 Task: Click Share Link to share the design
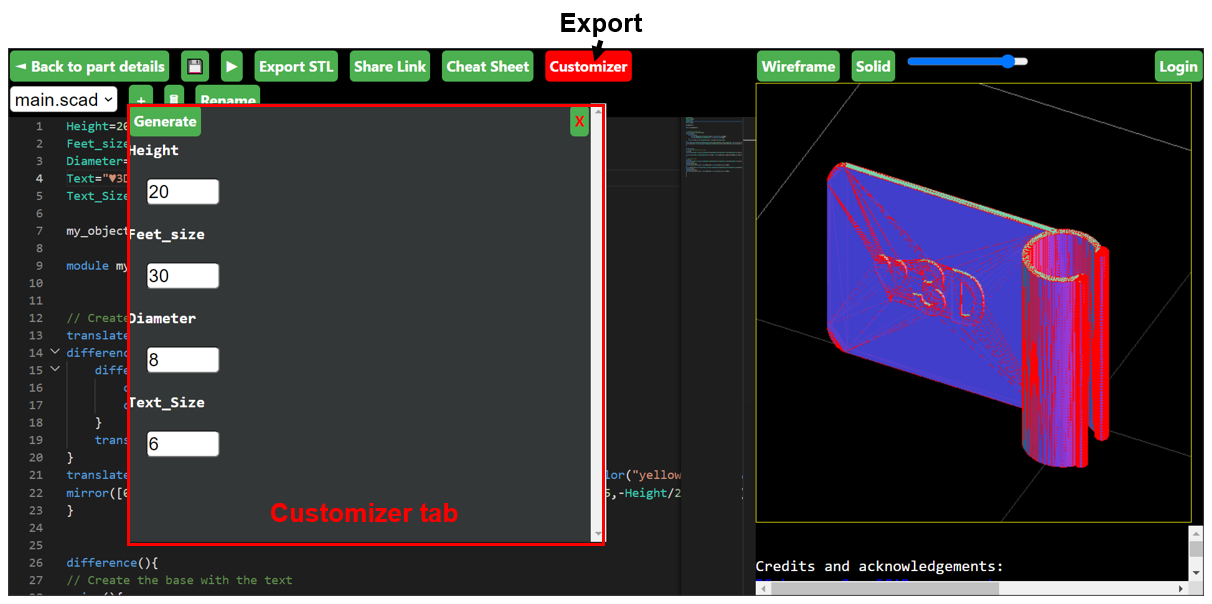point(389,66)
